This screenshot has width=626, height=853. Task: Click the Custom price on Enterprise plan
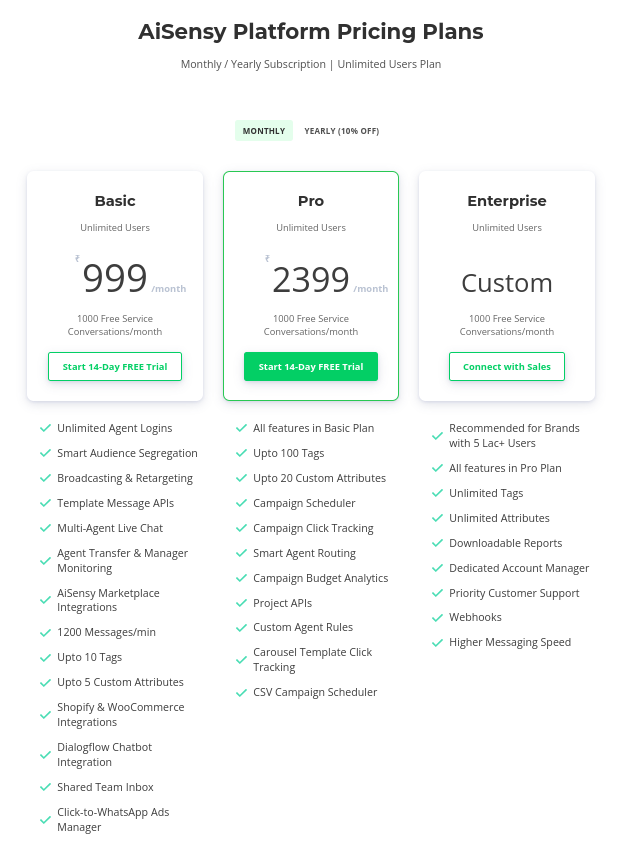coord(506,283)
